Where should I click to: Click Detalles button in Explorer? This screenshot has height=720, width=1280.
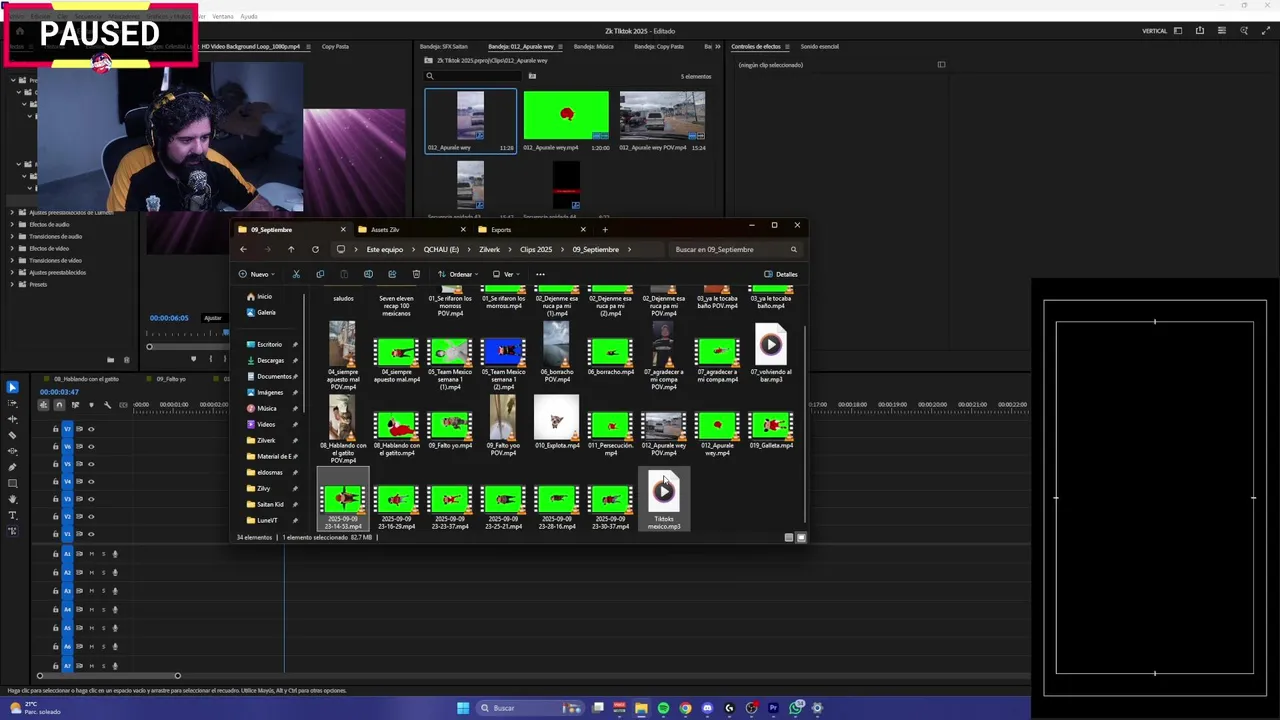tap(781, 274)
